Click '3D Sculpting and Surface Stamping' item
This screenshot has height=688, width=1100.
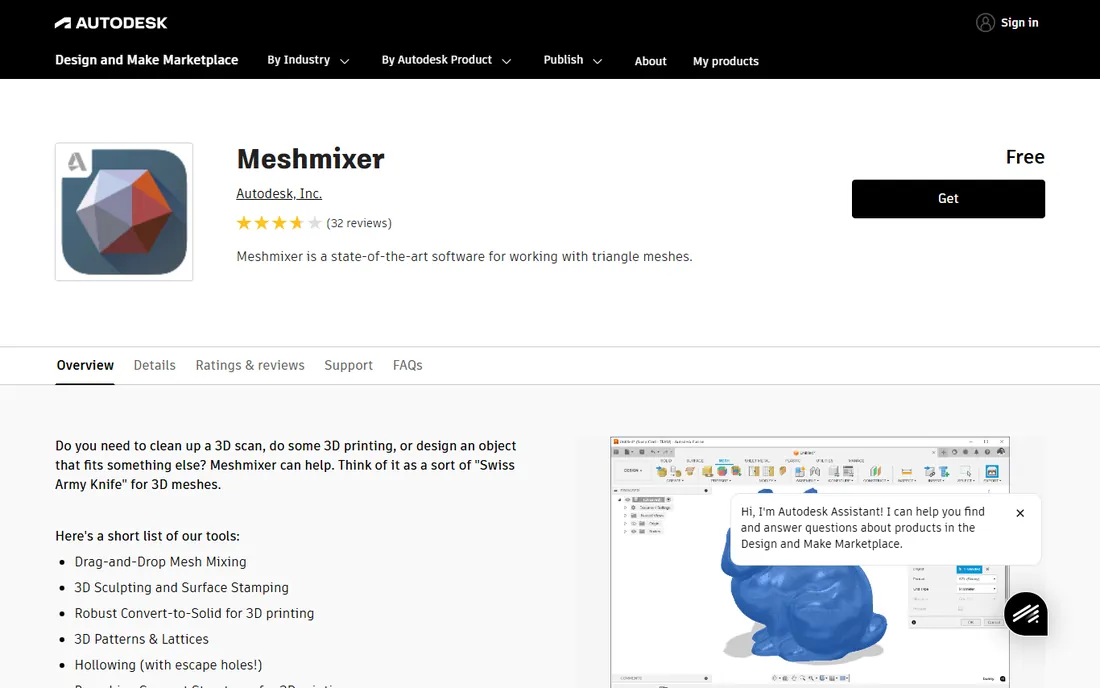[x=182, y=588]
